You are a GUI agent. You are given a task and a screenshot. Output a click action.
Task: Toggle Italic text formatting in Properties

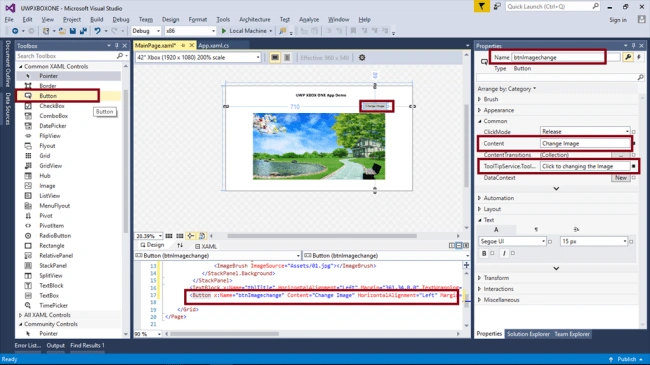tap(504, 253)
